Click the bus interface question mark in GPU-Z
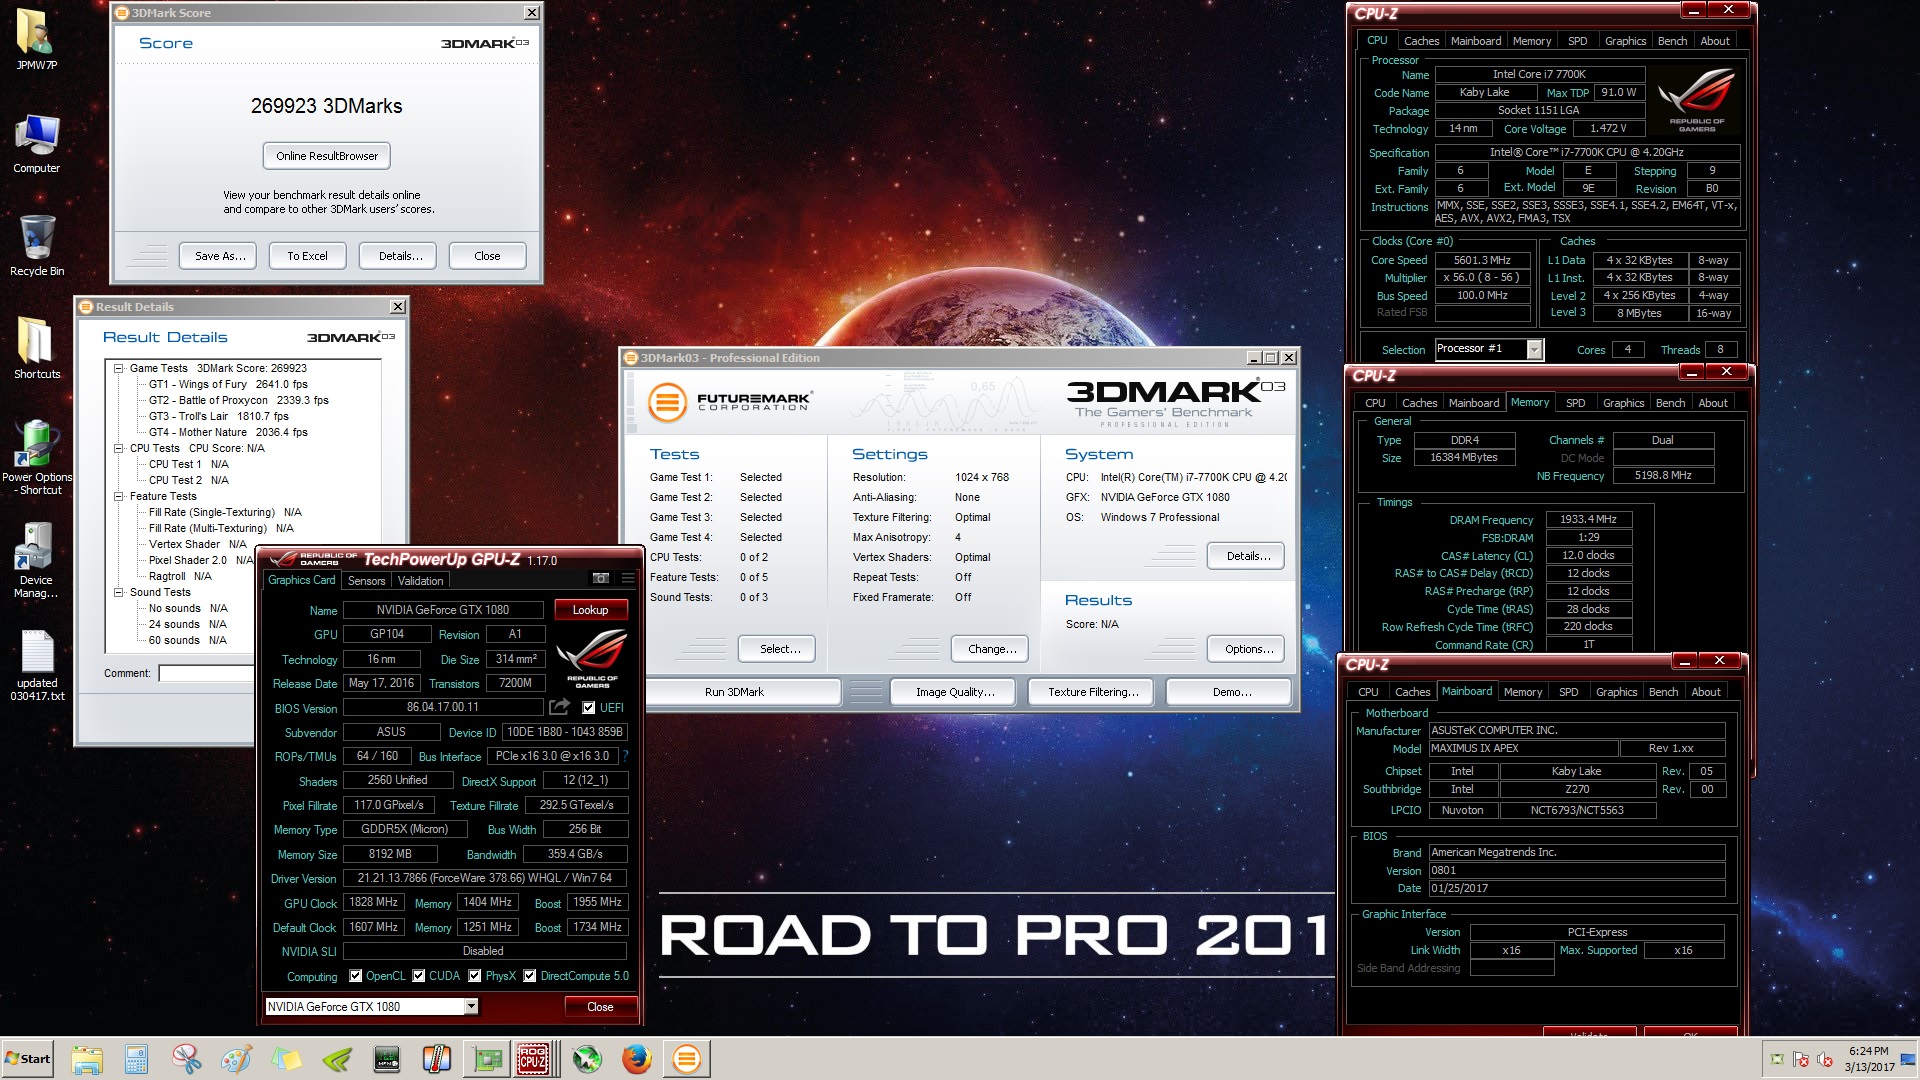 tap(626, 756)
